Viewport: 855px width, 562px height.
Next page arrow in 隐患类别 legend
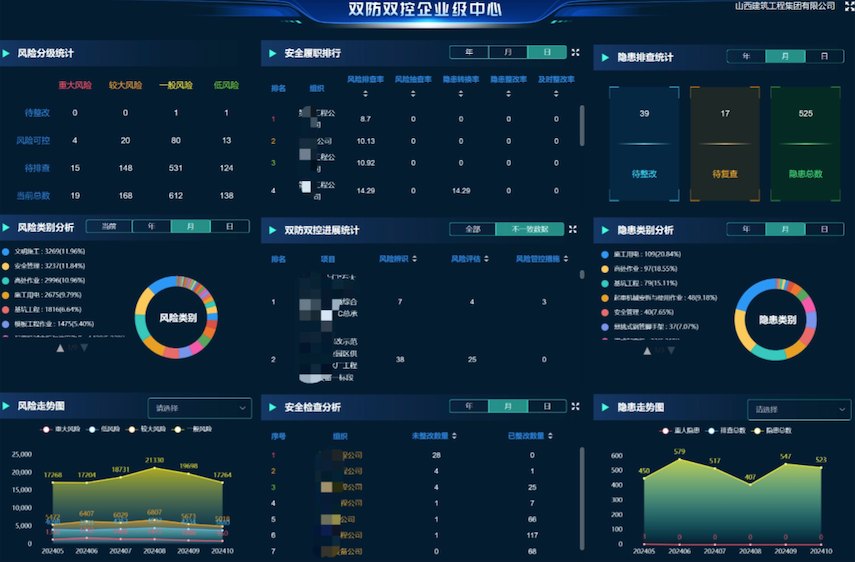point(670,351)
